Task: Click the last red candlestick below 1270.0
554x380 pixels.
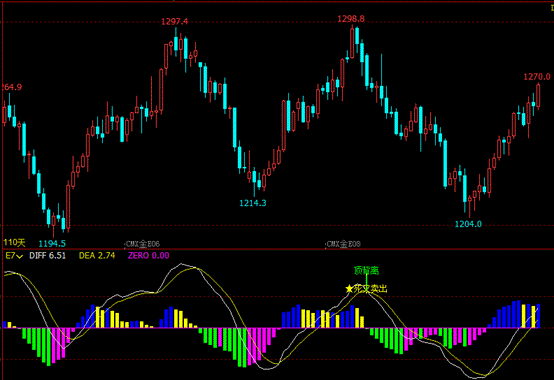Action: tap(538, 96)
